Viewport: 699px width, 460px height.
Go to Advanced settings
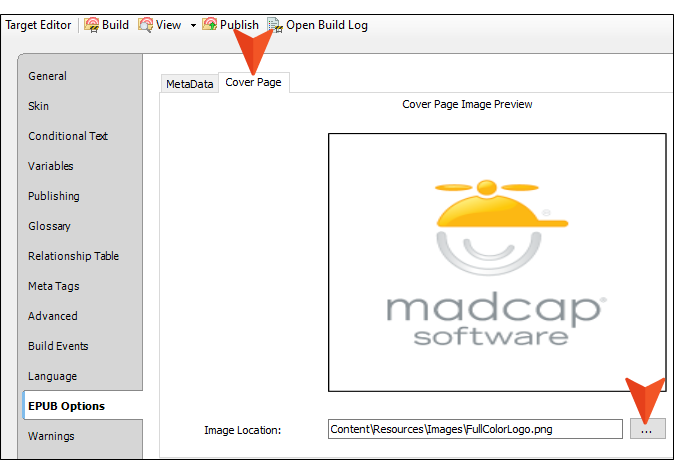(53, 316)
